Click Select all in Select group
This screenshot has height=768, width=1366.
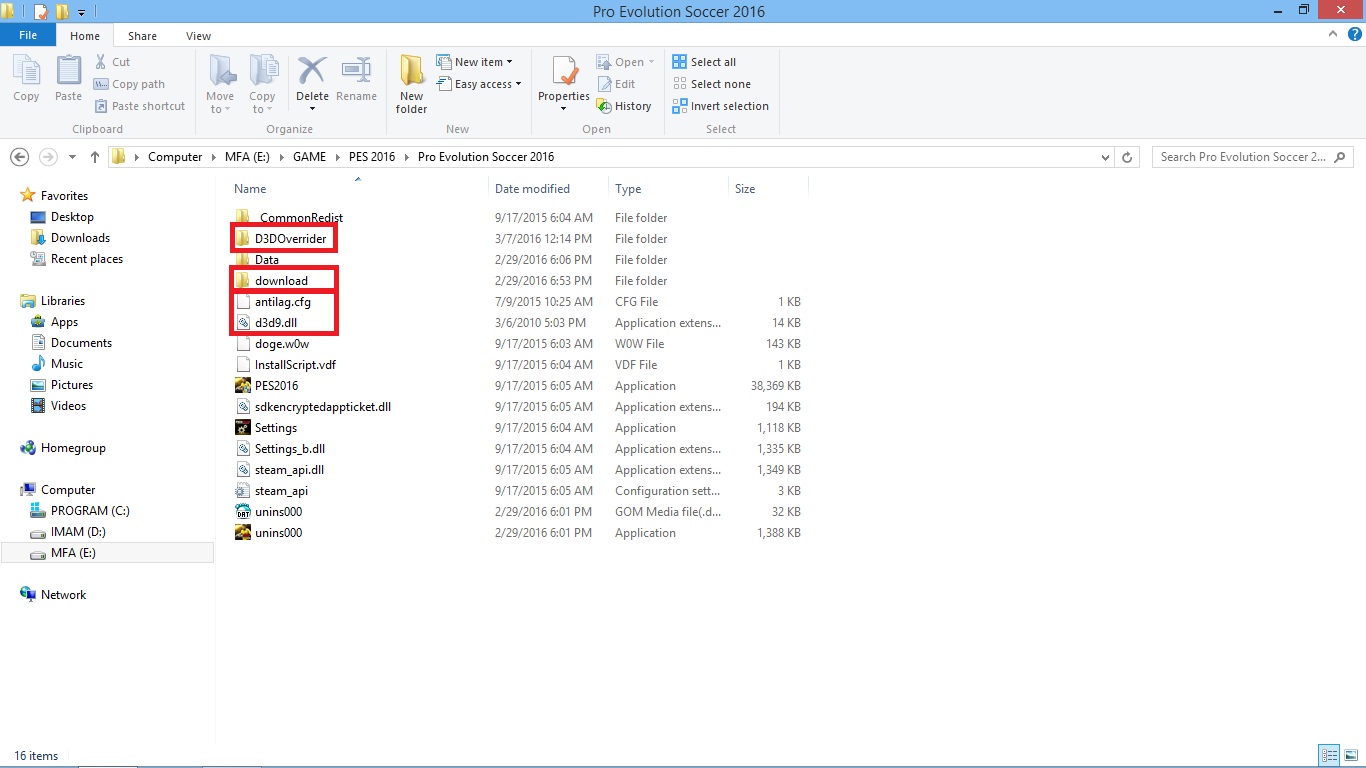point(704,62)
